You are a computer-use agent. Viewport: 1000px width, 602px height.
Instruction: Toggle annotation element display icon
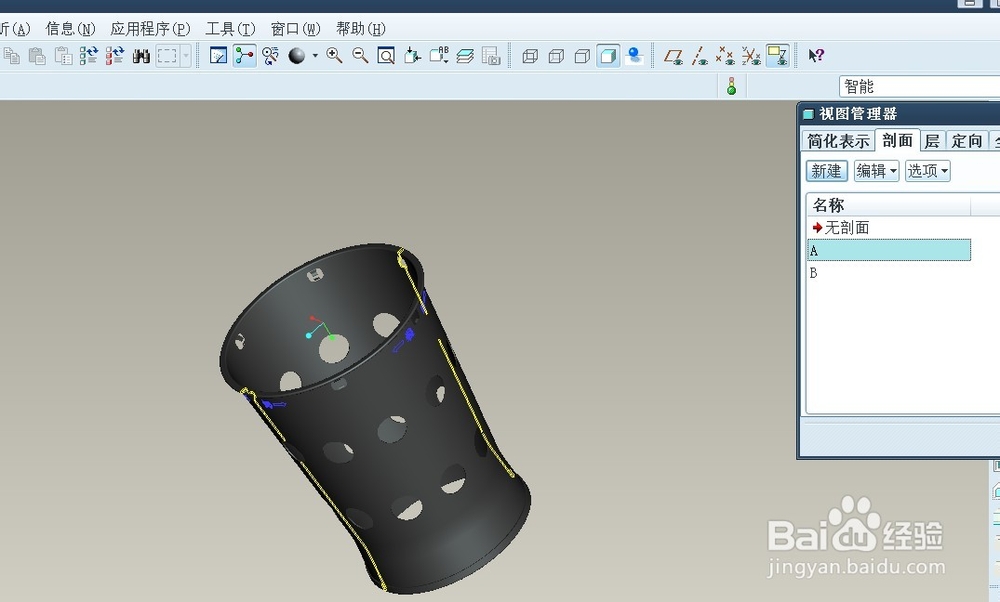pyautogui.click(x=777, y=56)
